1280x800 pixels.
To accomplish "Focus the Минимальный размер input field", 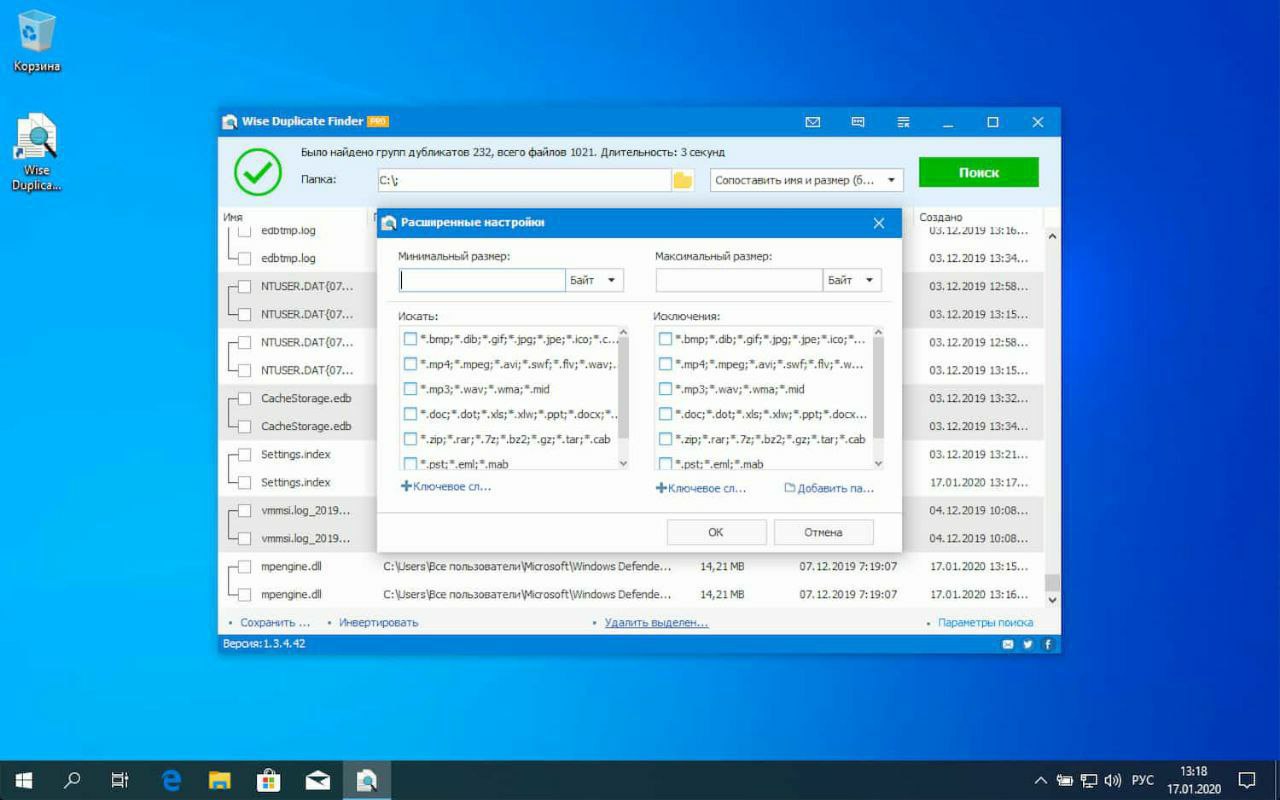I will click(482, 280).
